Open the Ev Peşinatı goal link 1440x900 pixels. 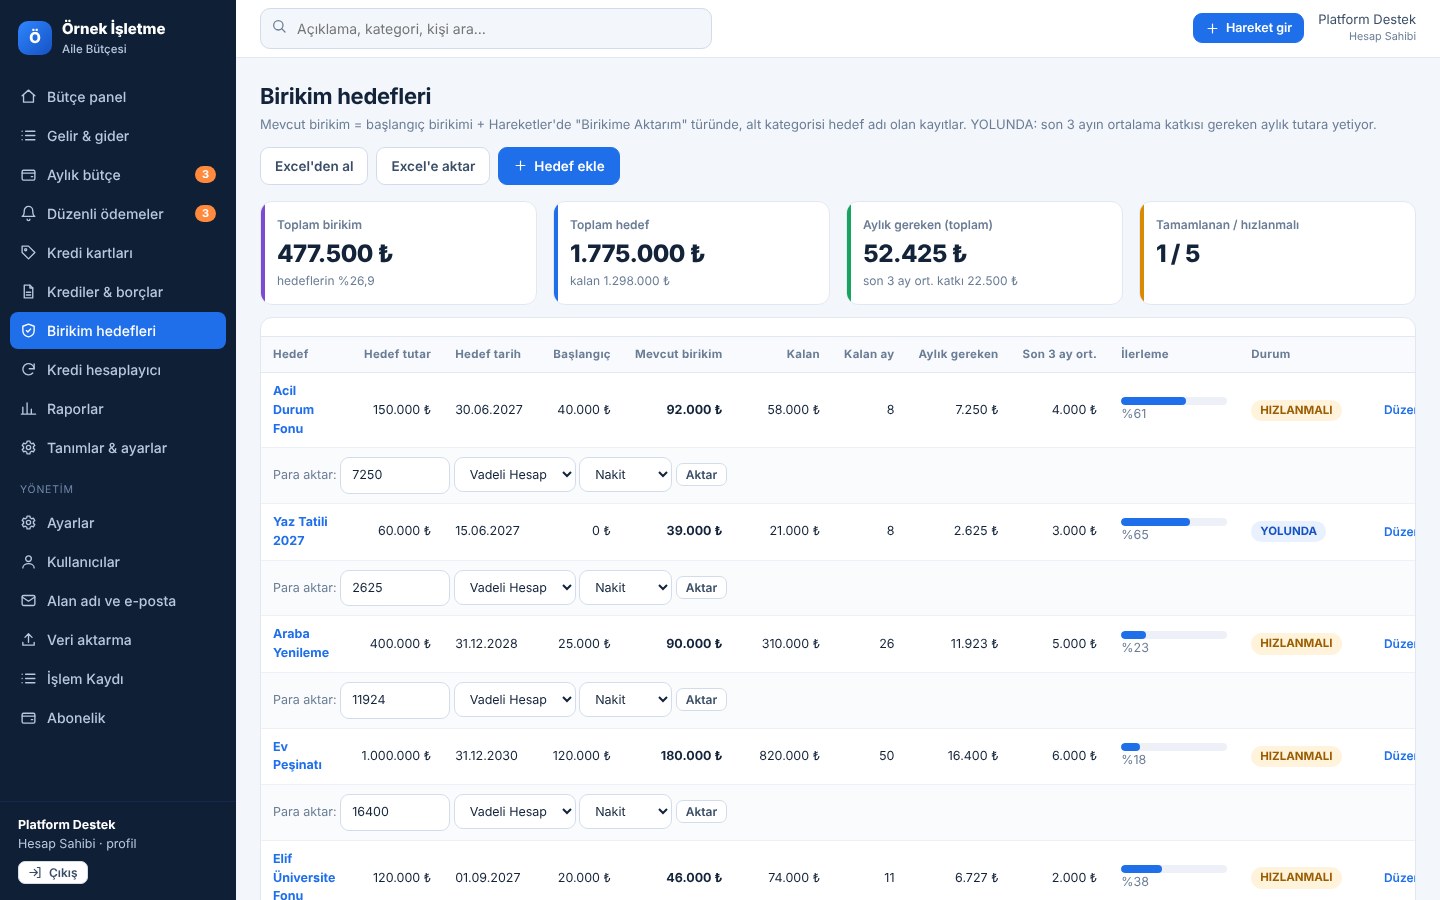[297, 756]
